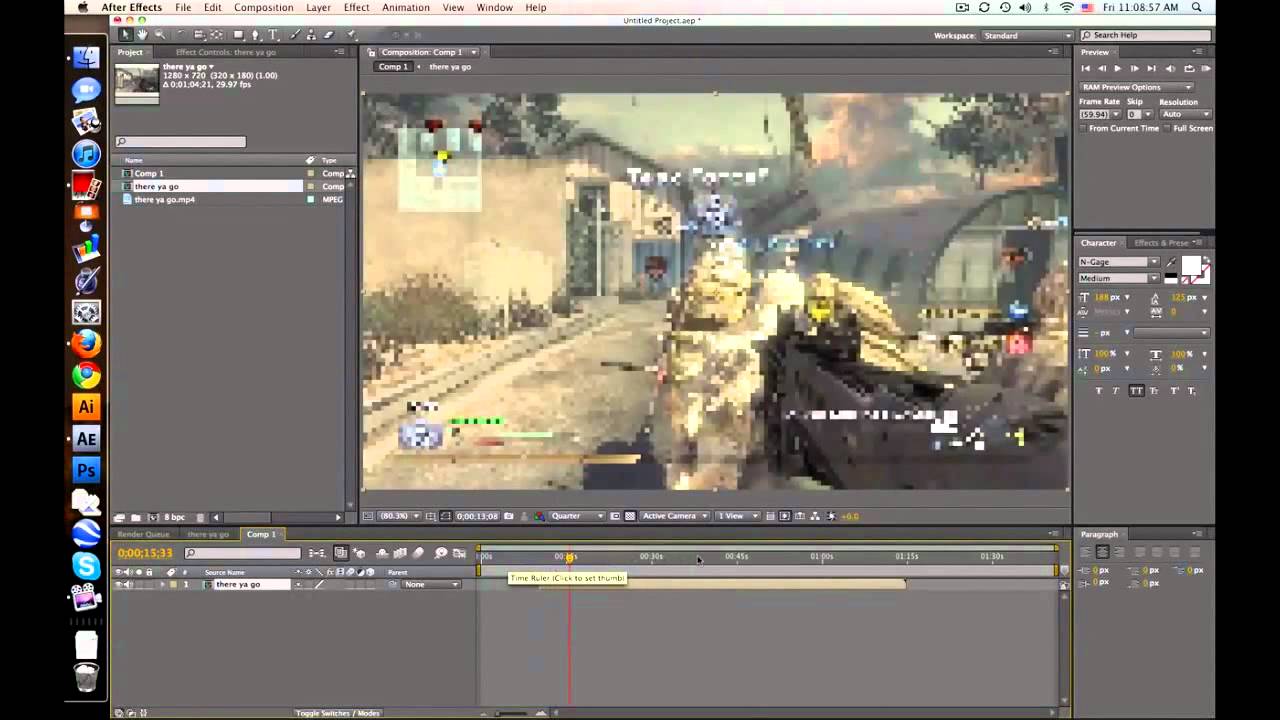Open the Layer menu

pyautogui.click(x=318, y=7)
